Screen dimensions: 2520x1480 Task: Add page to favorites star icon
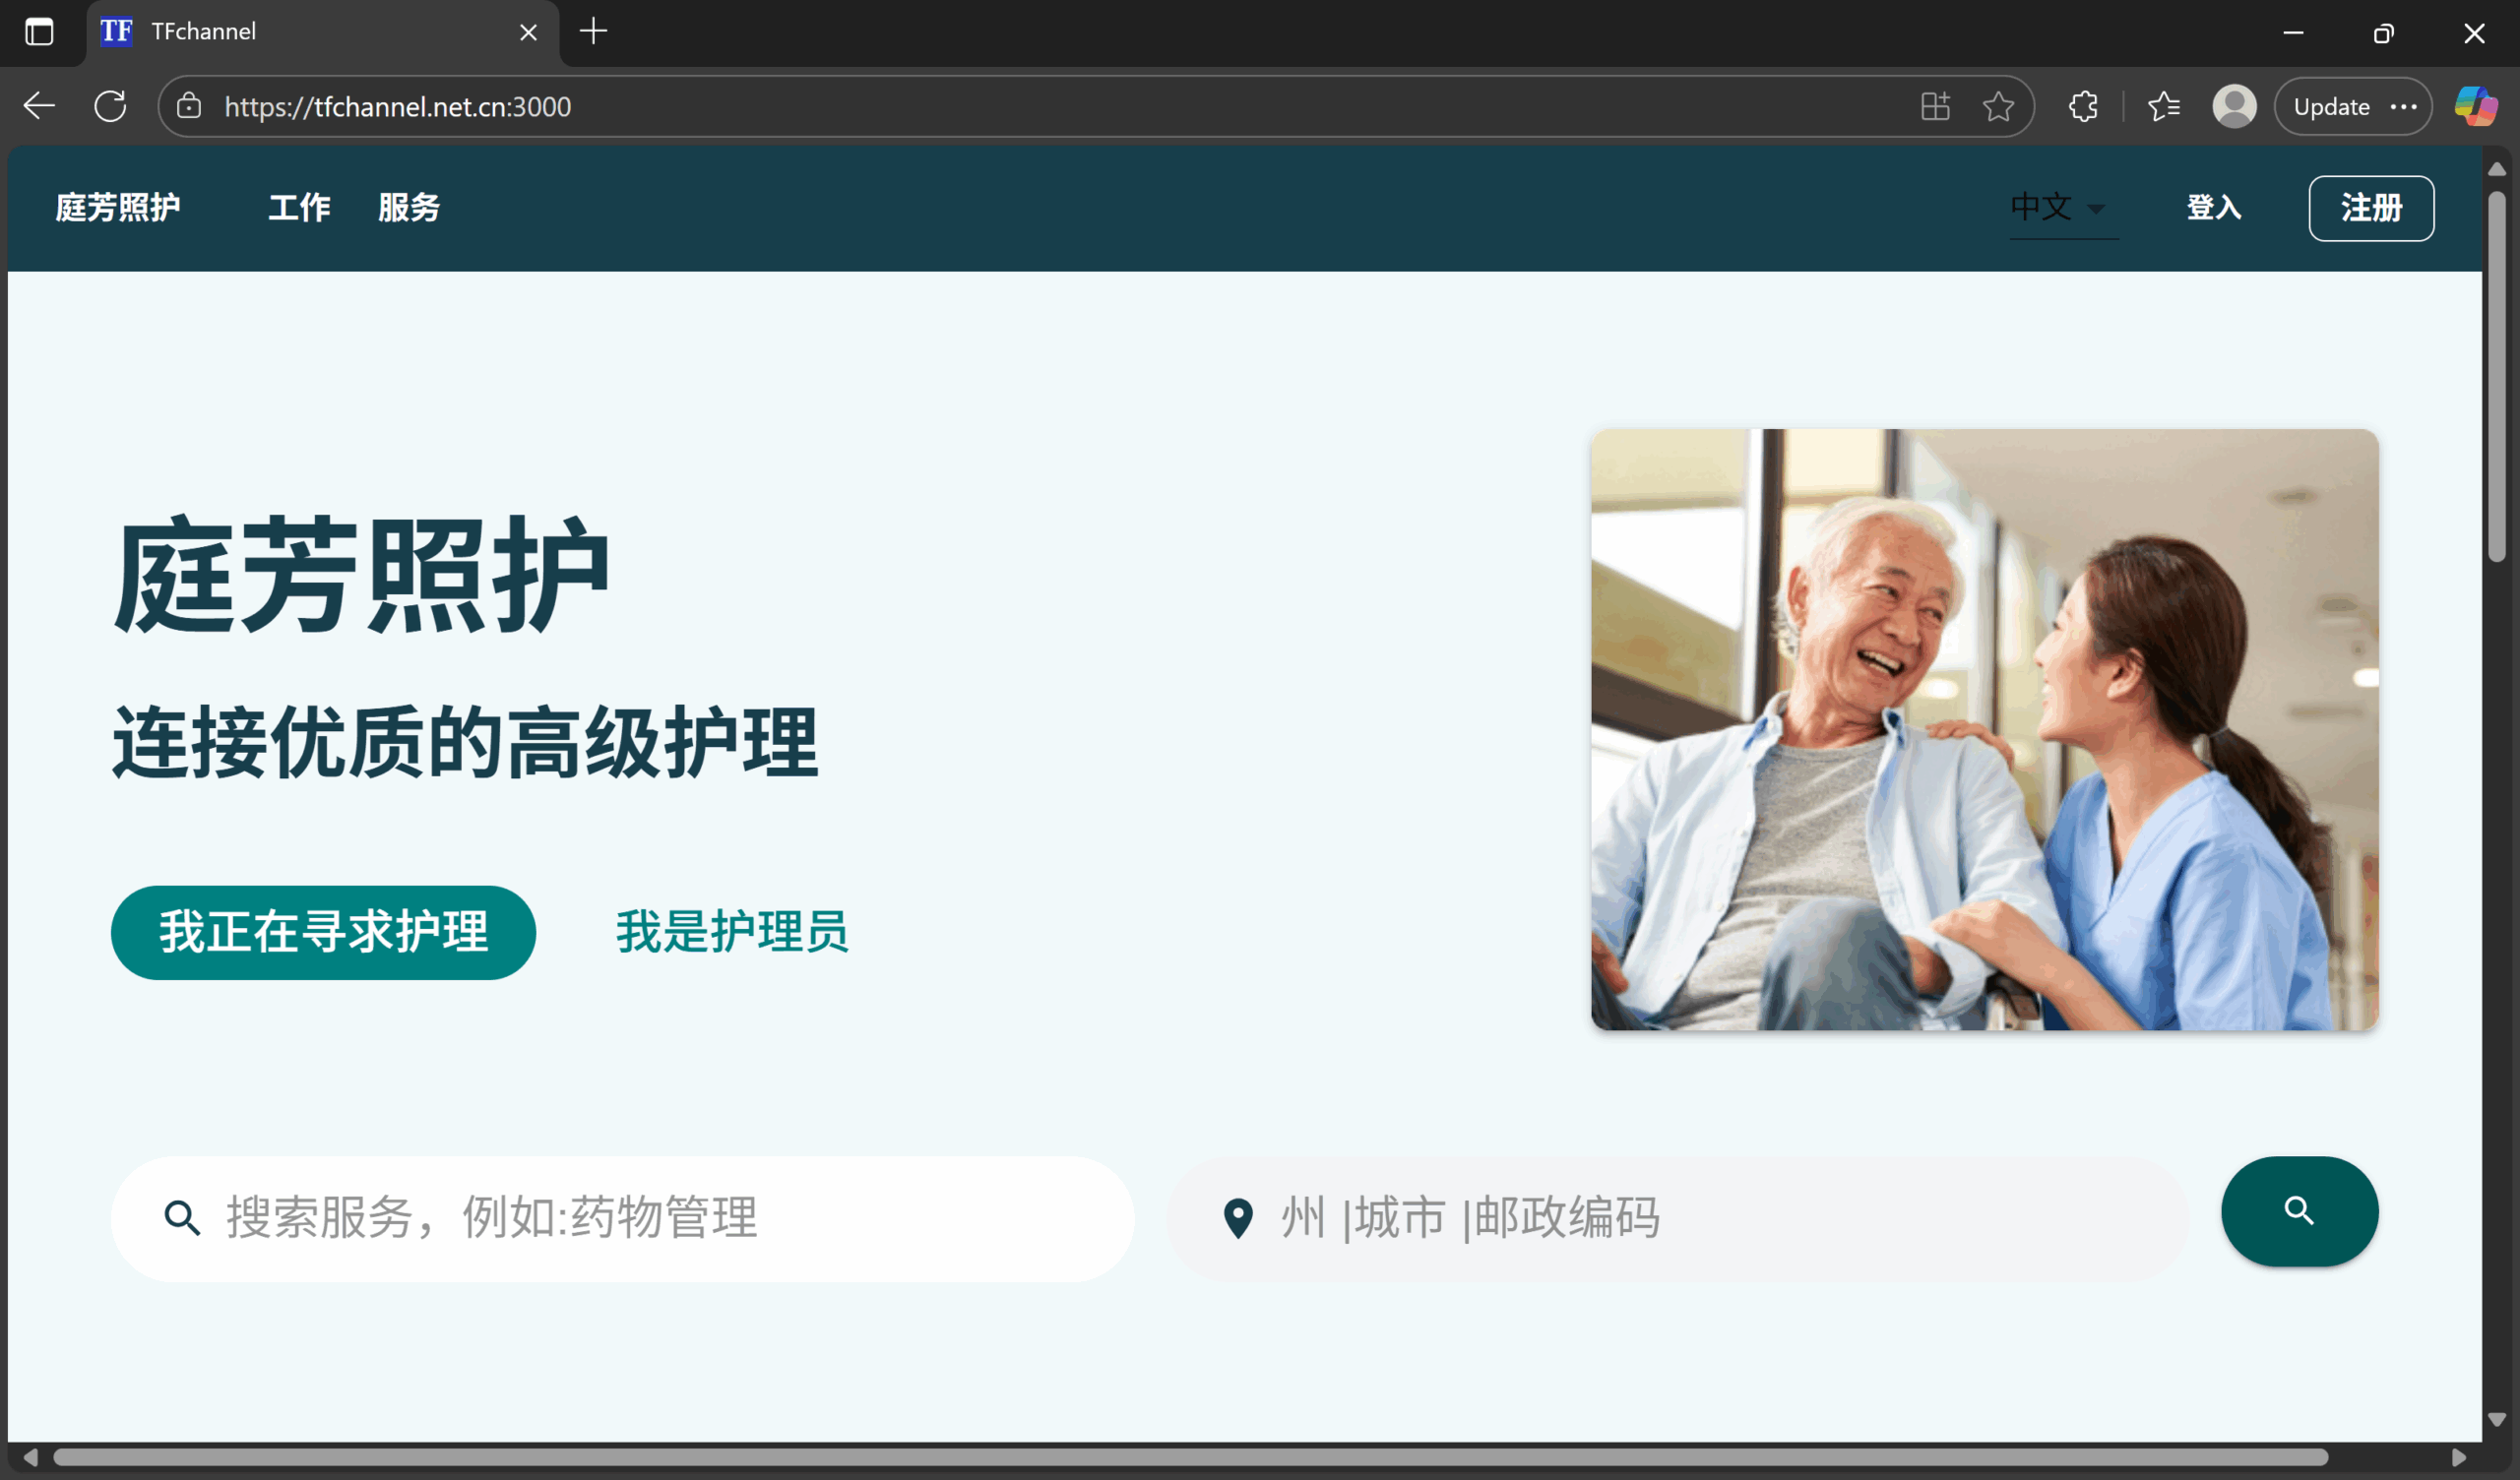click(x=1998, y=106)
